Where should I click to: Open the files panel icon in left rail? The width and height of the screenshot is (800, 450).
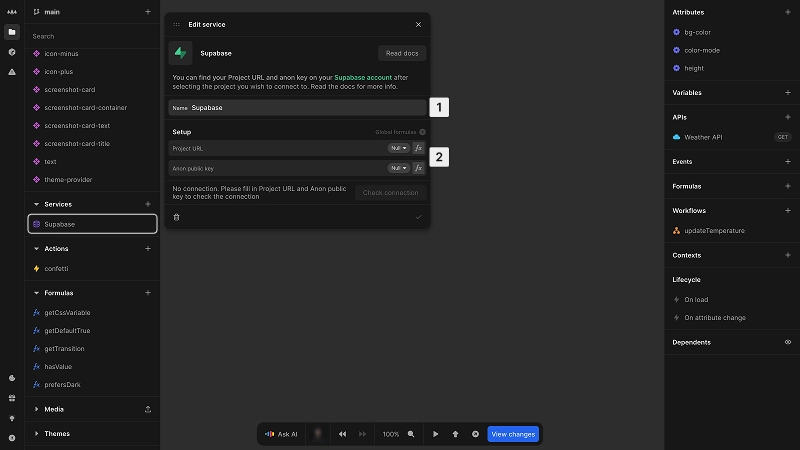[12, 32]
